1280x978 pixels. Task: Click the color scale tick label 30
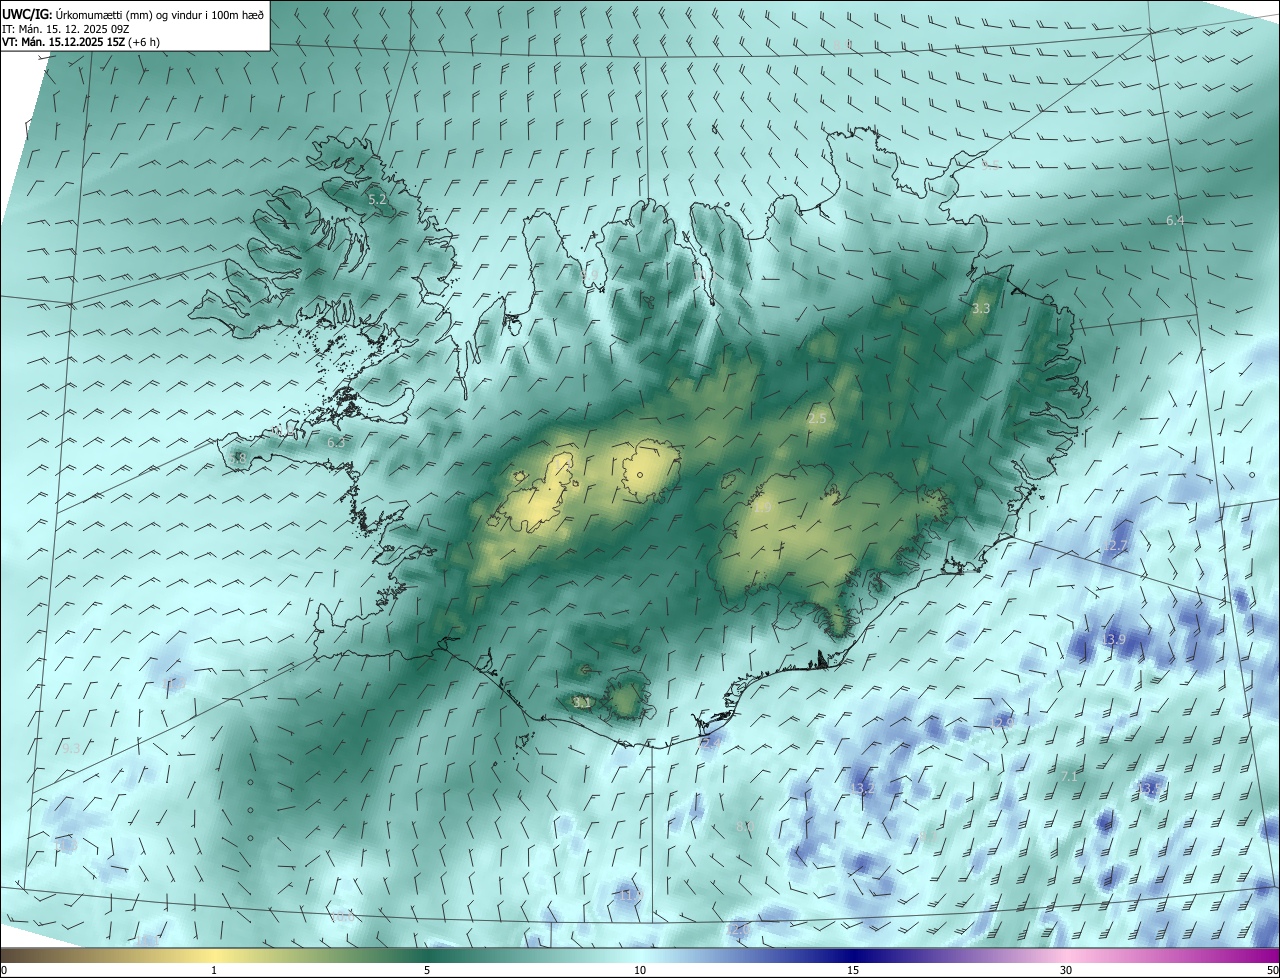[1066, 970]
